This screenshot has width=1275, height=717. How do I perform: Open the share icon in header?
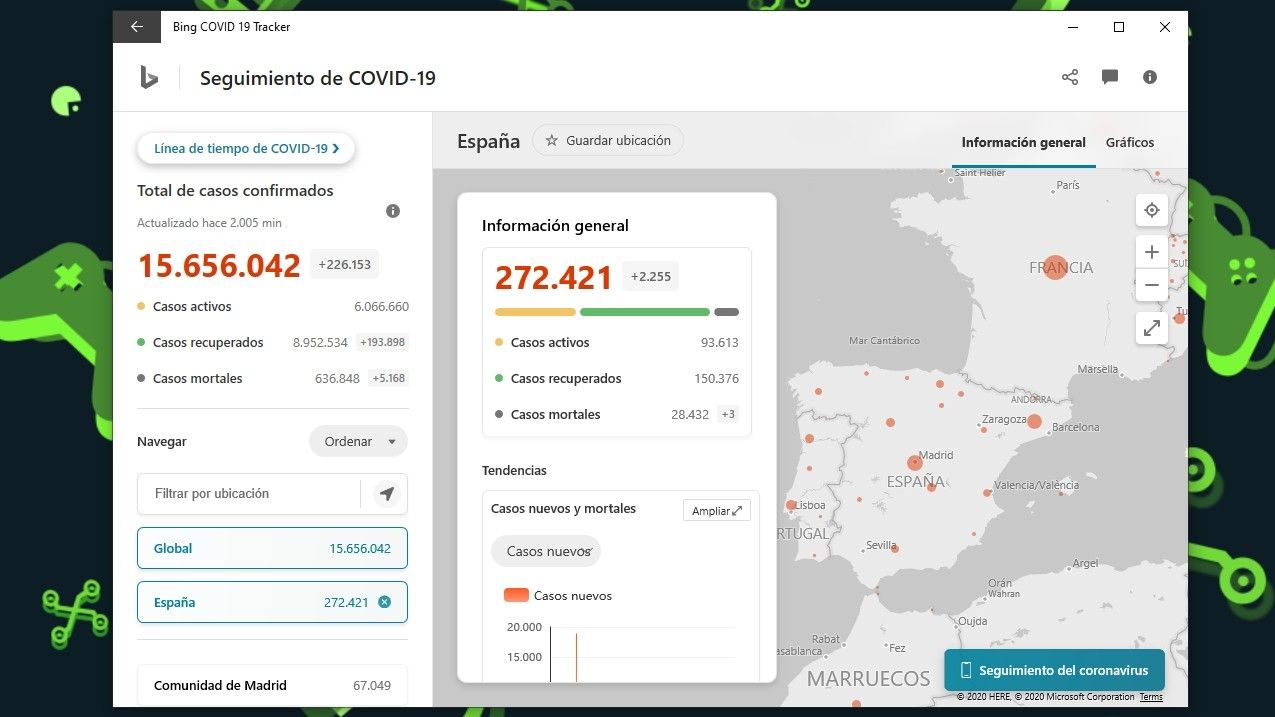tap(1070, 77)
